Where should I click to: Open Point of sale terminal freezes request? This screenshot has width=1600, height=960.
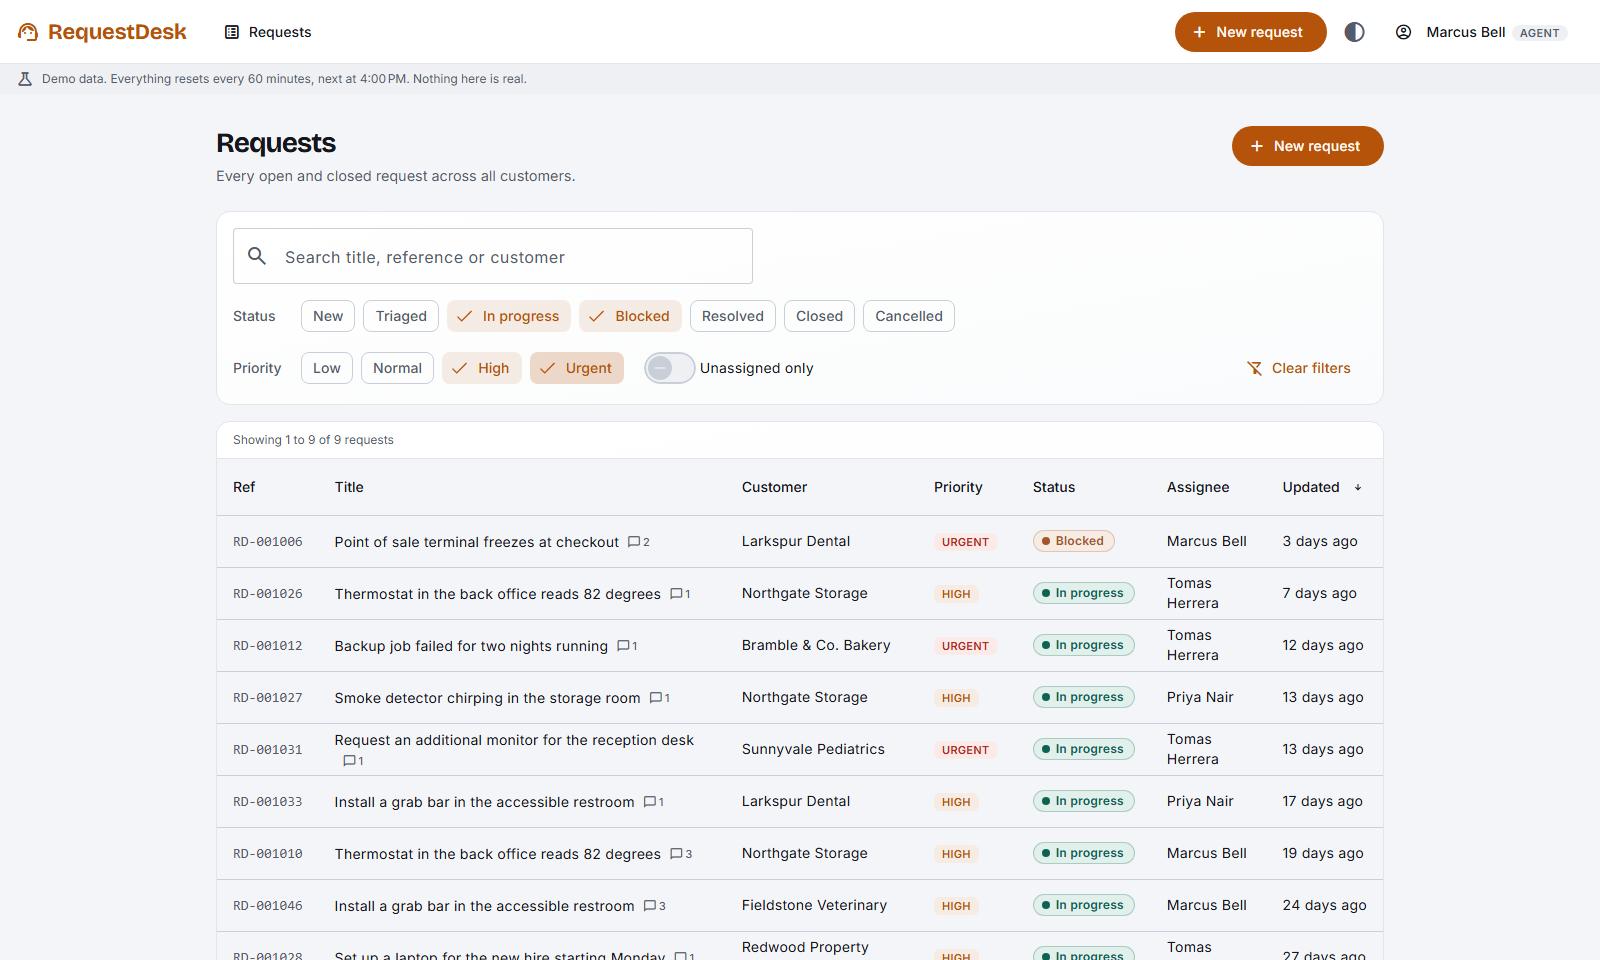pos(477,542)
